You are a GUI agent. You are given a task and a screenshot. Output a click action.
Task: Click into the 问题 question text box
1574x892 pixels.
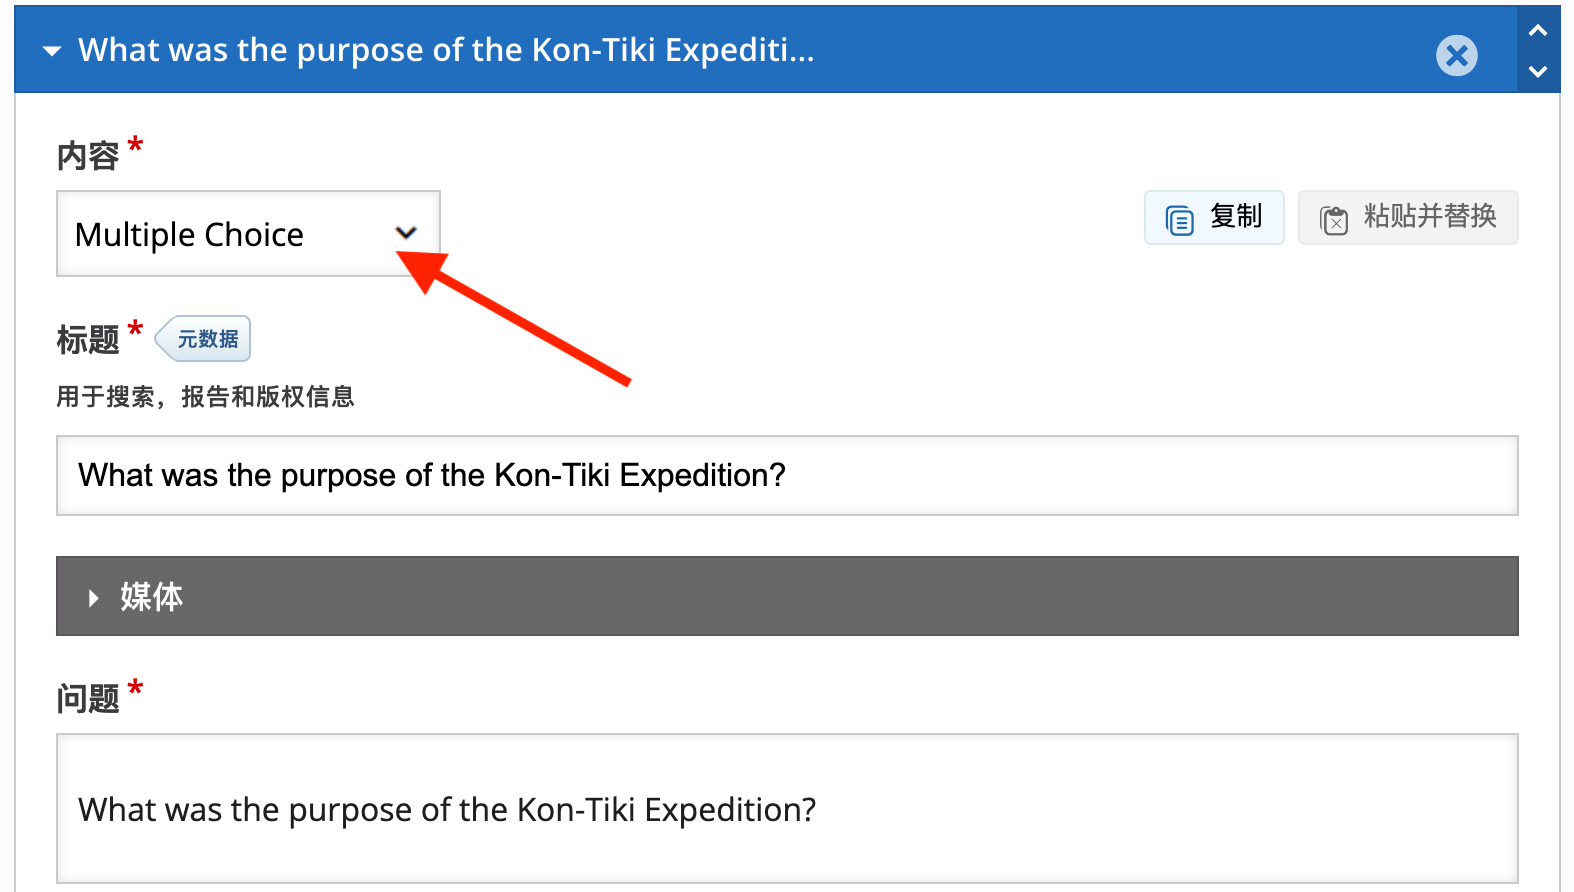pos(786,808)
